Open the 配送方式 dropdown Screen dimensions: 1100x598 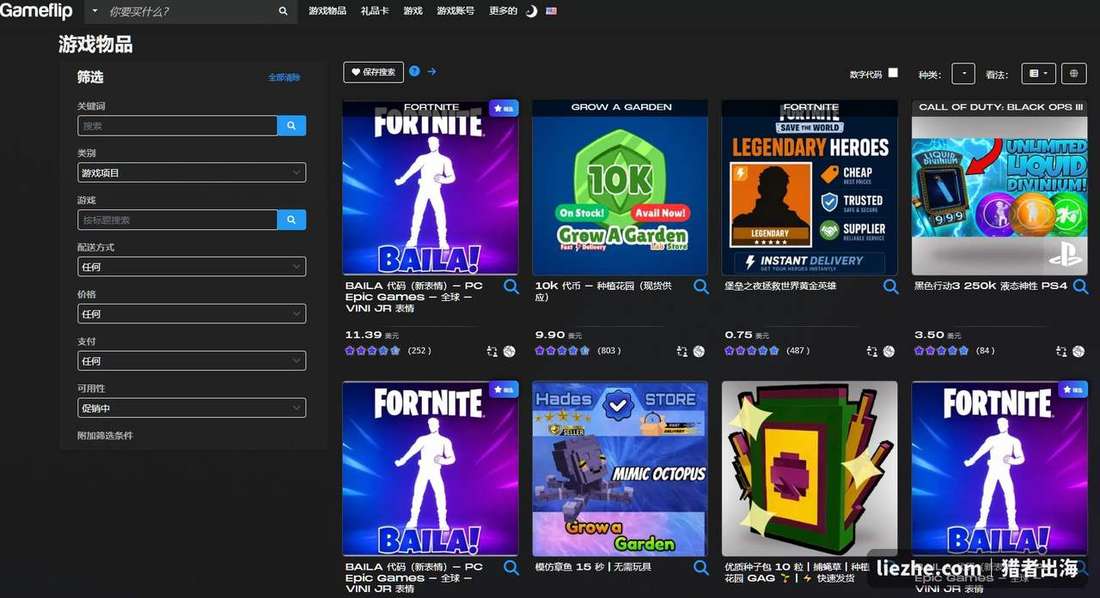pos(192,267)
